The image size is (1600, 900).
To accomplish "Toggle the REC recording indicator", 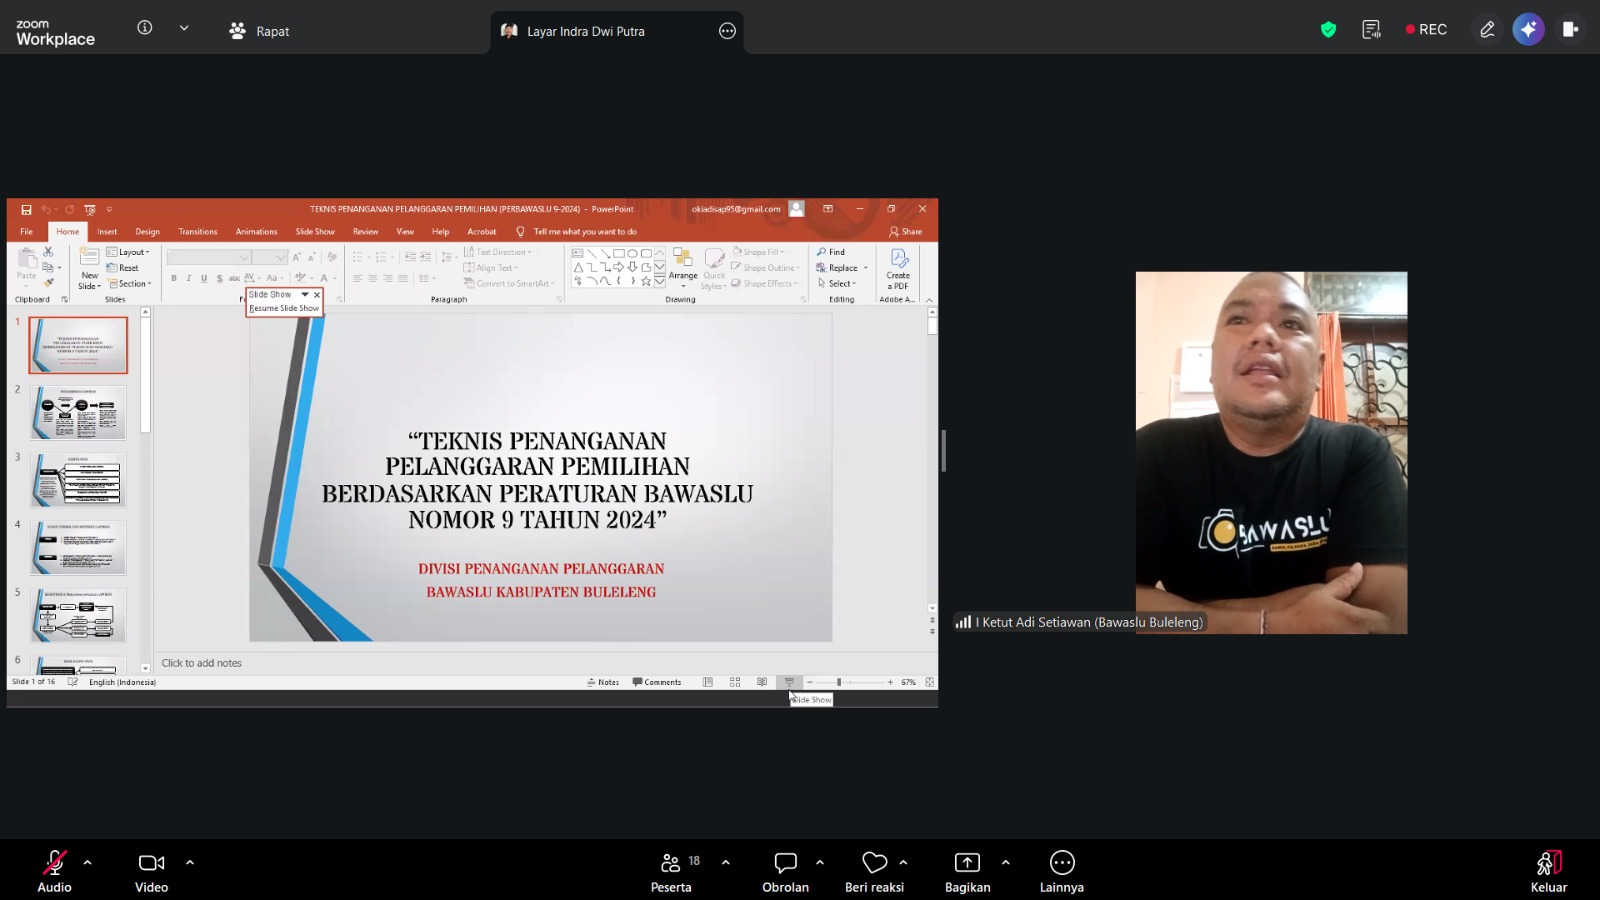I will pos(1426,30).
